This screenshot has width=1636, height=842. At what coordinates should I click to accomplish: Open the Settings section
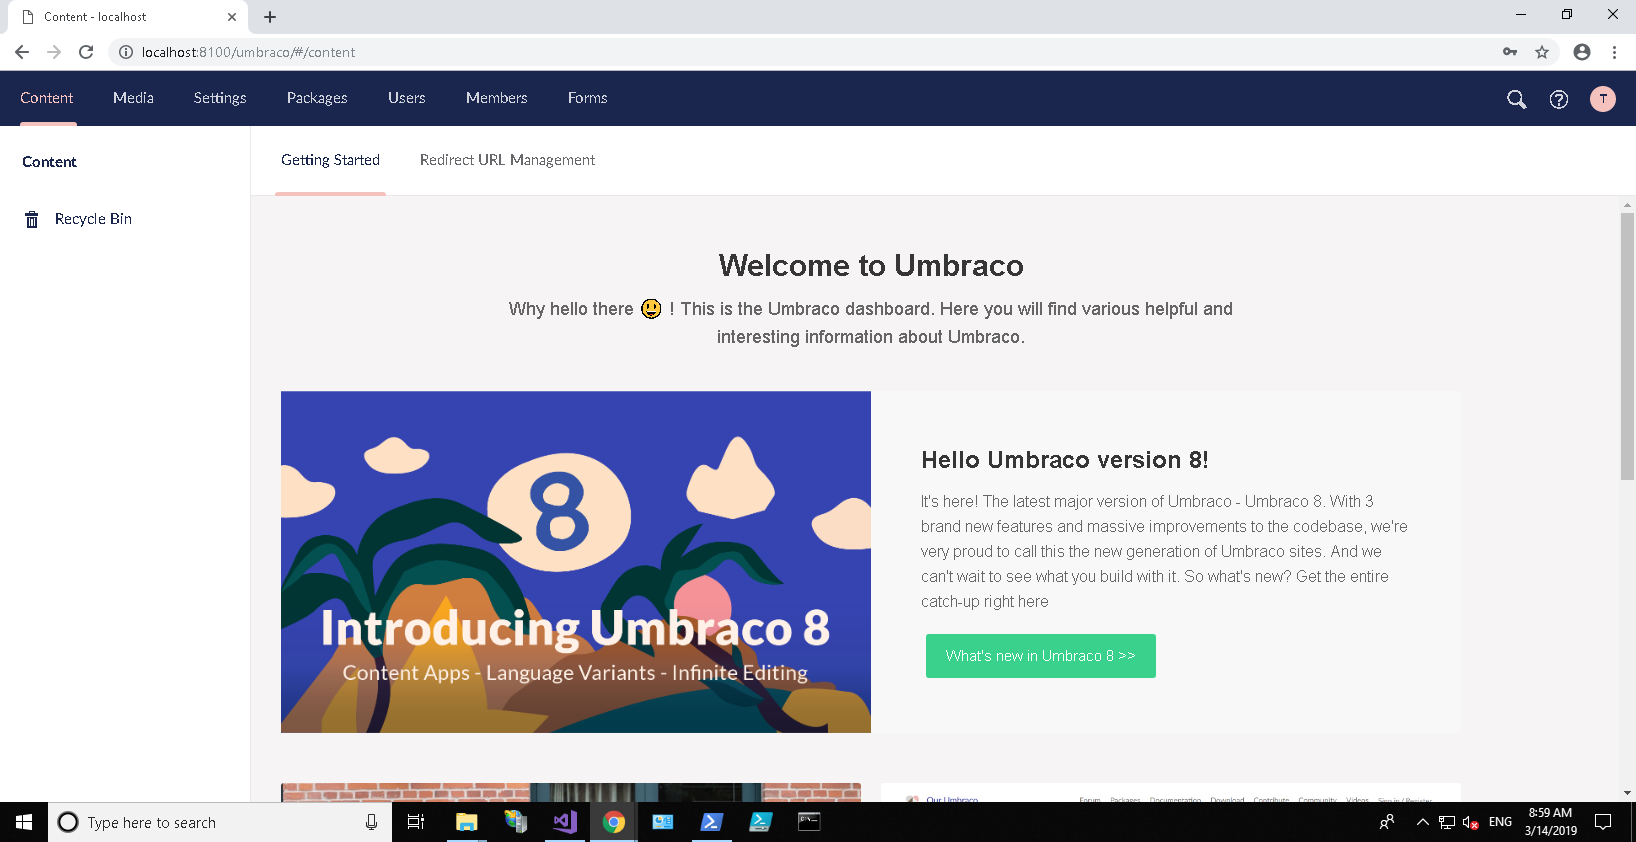[220, 98]
